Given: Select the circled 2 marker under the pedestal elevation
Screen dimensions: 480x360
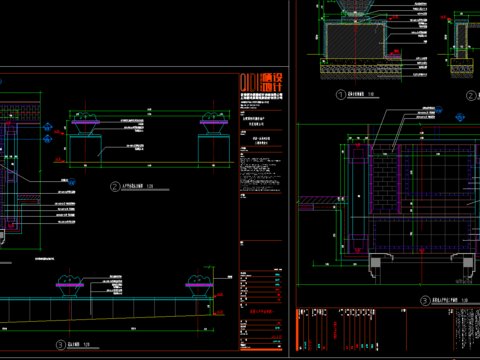Looking at the screenshot, I should (115, 187).
